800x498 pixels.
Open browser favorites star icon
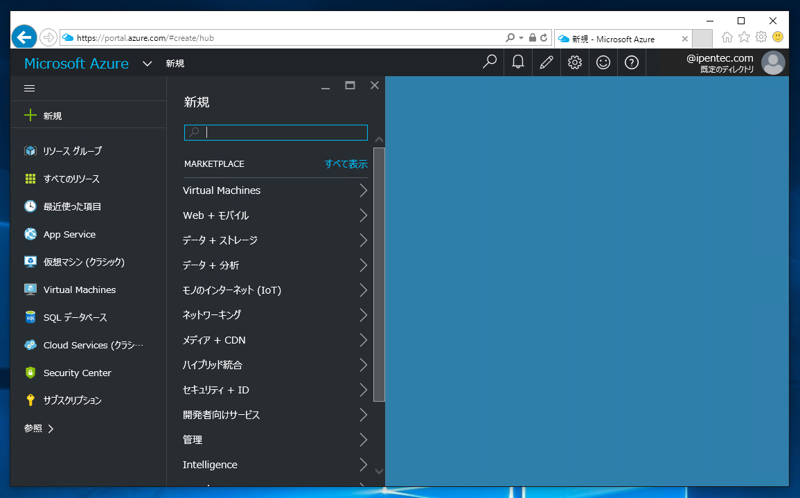[744, 37]
